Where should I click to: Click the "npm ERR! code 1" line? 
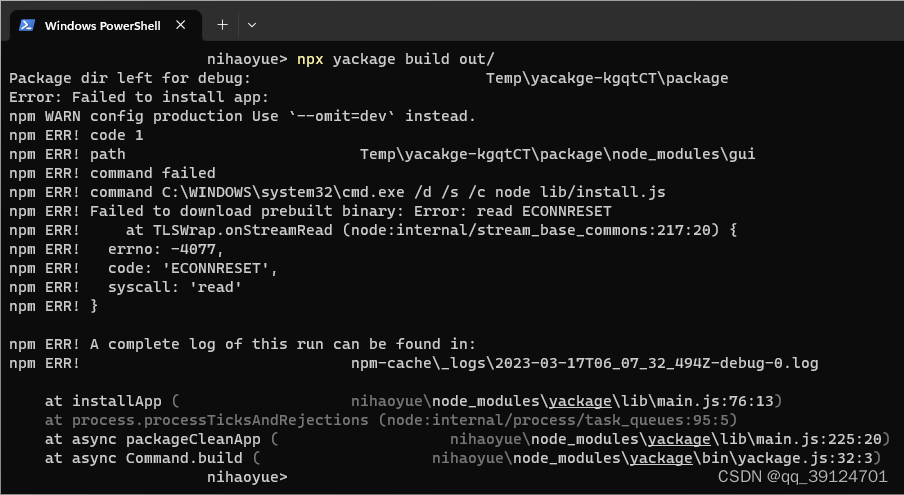click(76, 135)
